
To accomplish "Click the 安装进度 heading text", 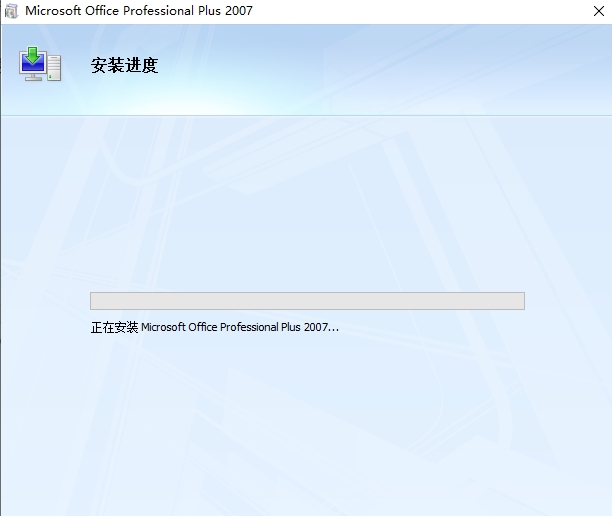I will click(124, 67).
